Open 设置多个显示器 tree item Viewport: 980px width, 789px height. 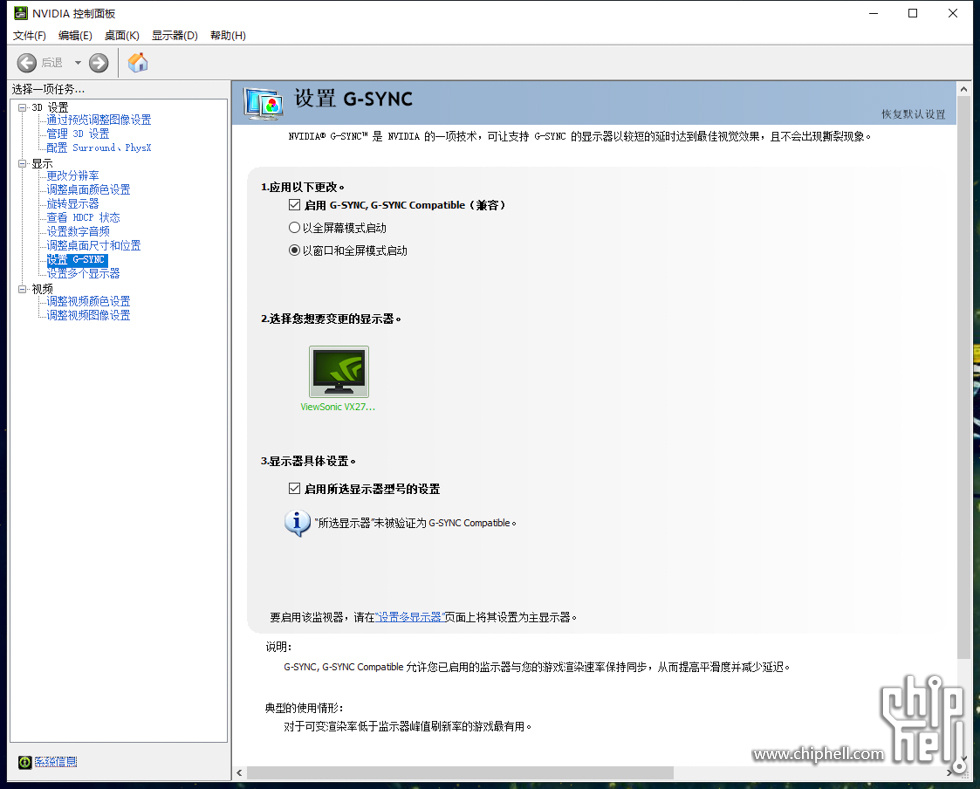(x=83, y=273)
